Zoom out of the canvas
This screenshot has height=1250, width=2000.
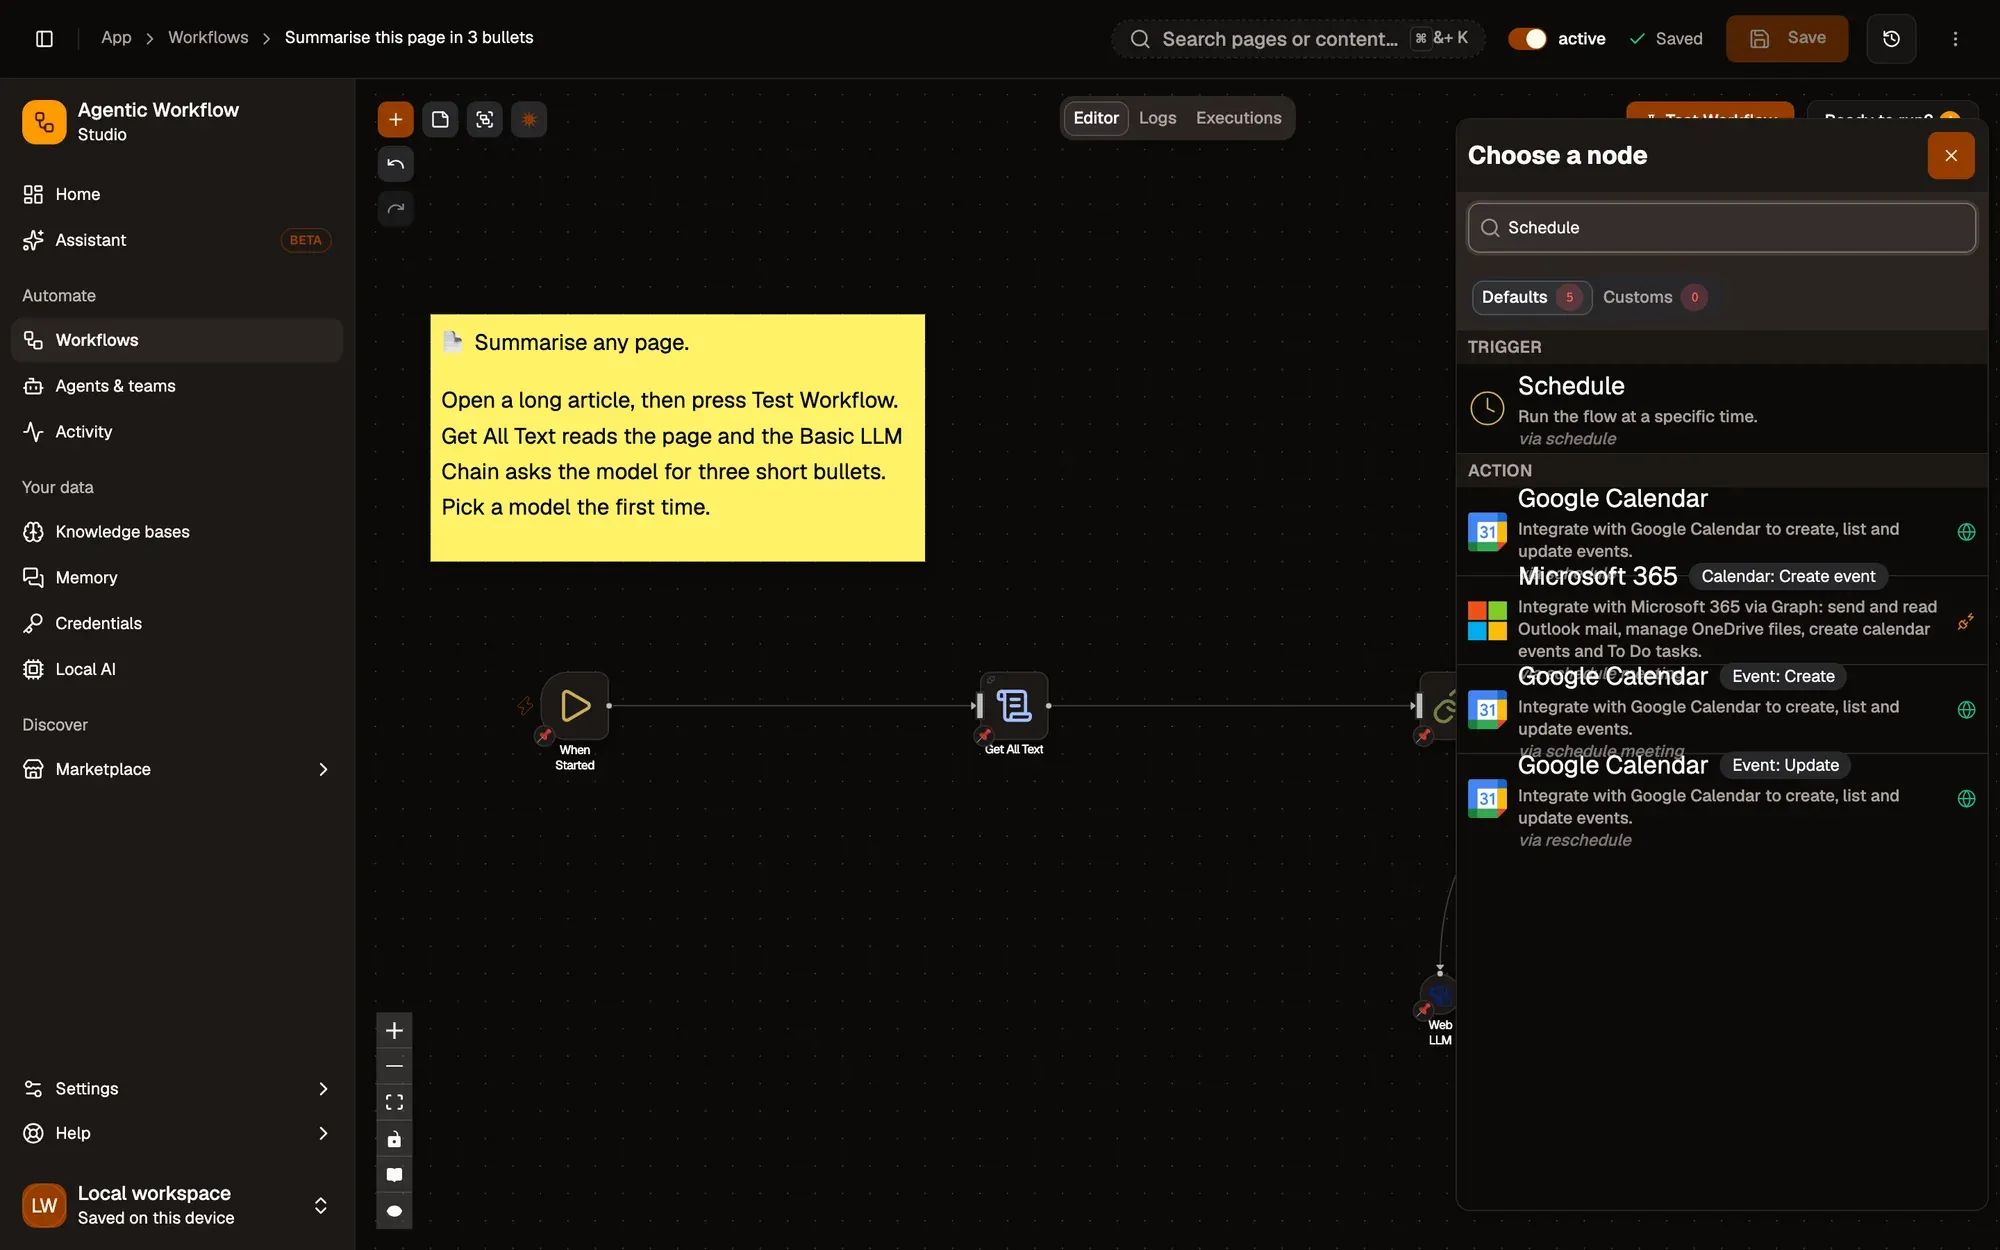coord(394,1066)
